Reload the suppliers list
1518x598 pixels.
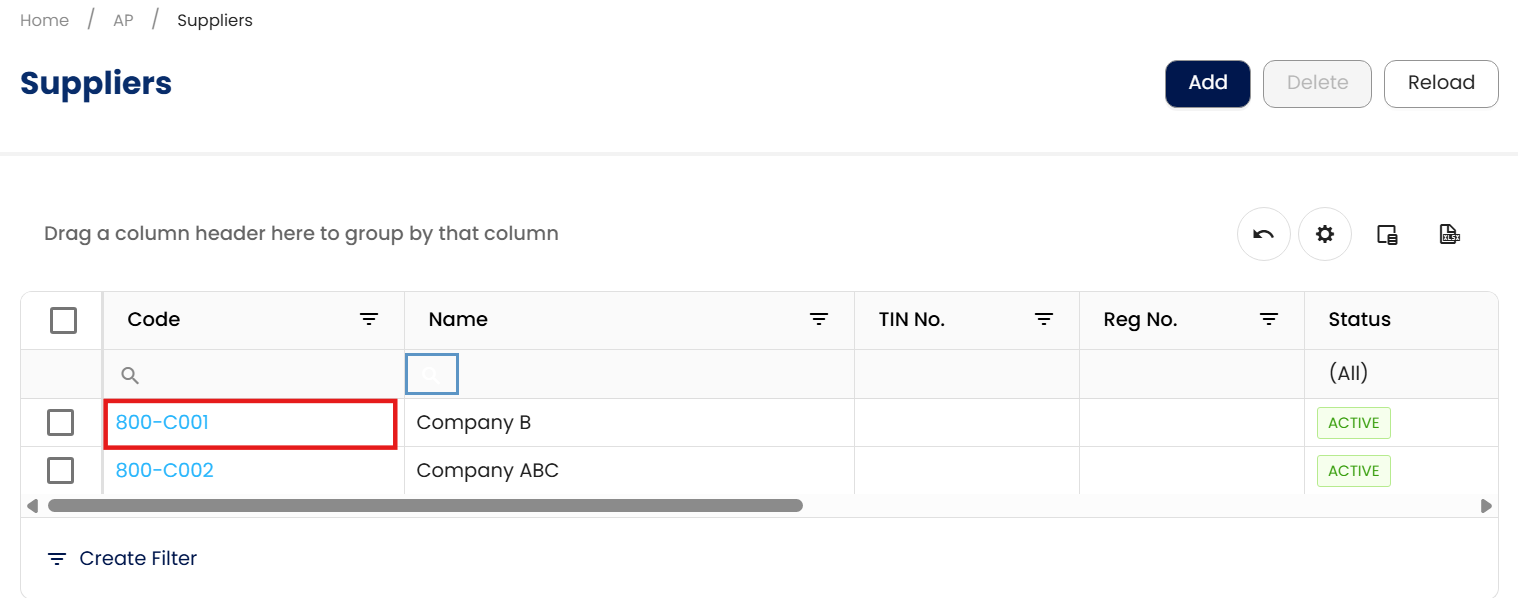tap(1440, 83)
